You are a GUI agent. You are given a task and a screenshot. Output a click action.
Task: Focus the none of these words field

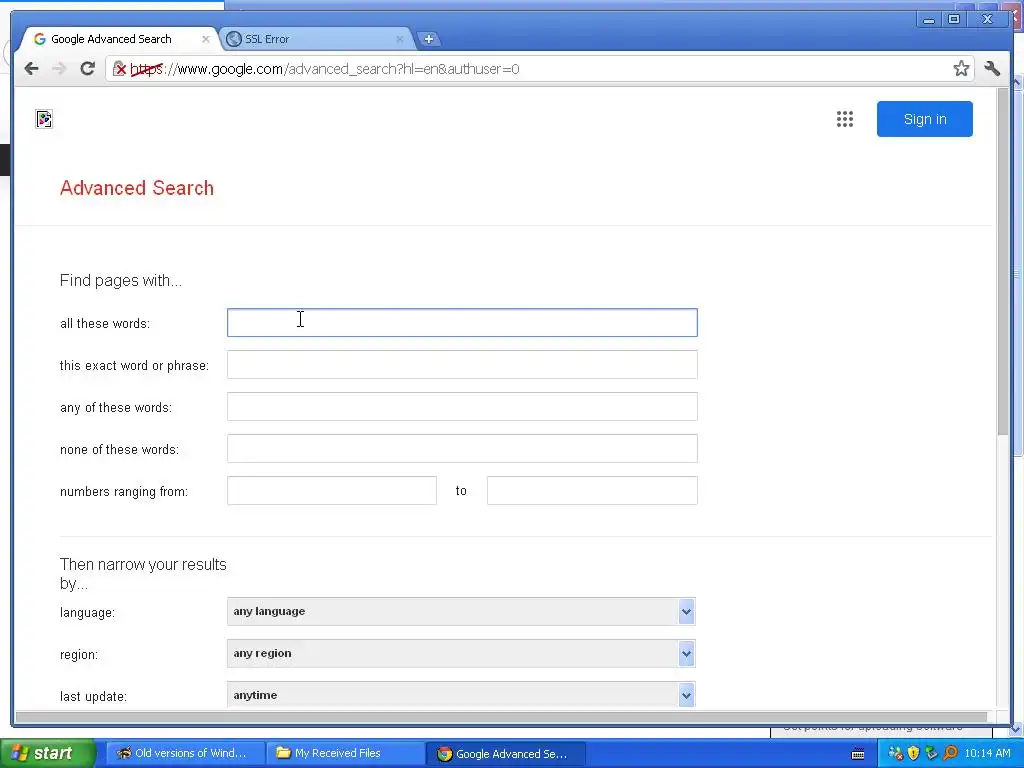click(x=462, y=449)
